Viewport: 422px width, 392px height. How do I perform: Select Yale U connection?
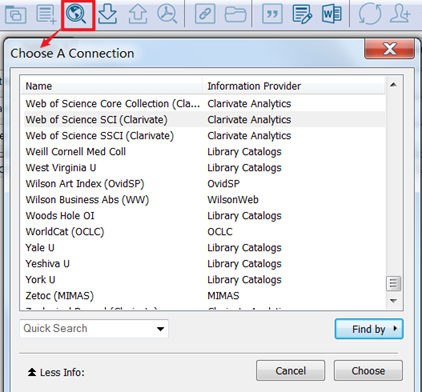pyautogui.click(x=204, y=248)
